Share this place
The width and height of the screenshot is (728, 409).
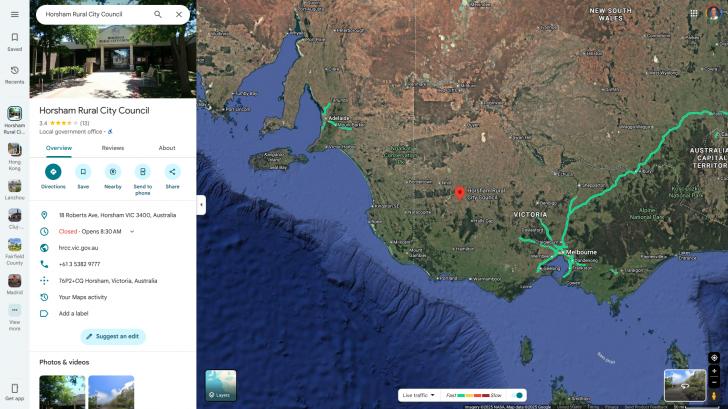click(x=172, y=172)
